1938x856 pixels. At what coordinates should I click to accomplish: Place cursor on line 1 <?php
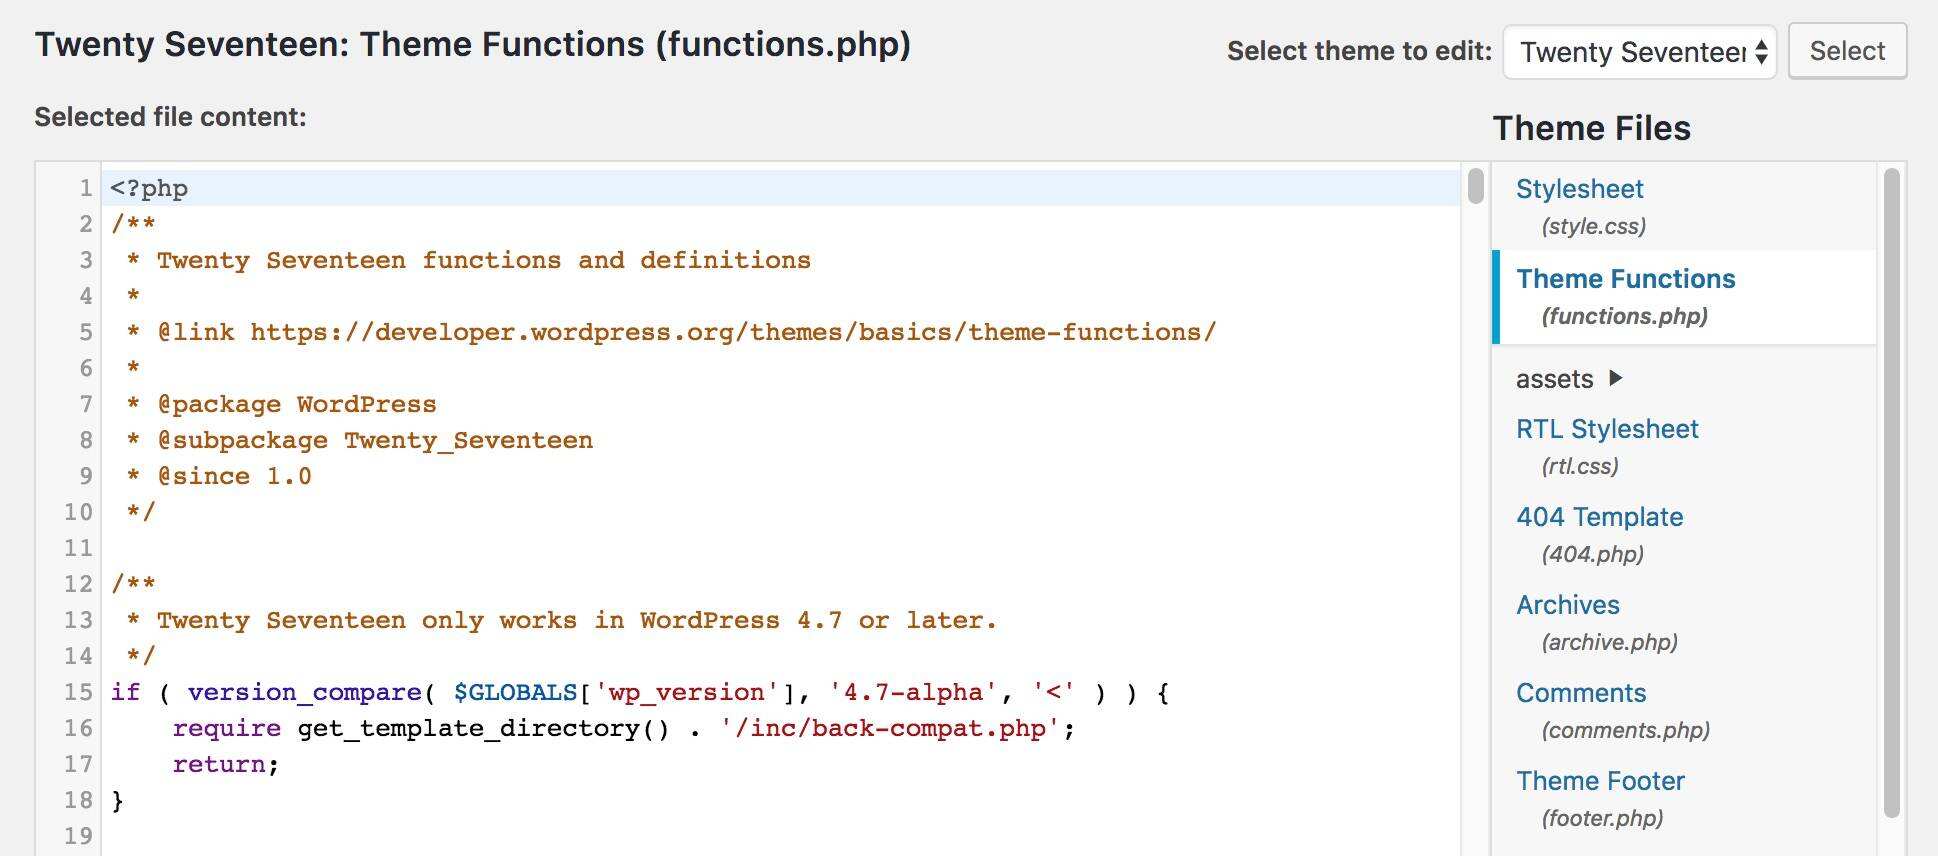[x=149, y=189]
